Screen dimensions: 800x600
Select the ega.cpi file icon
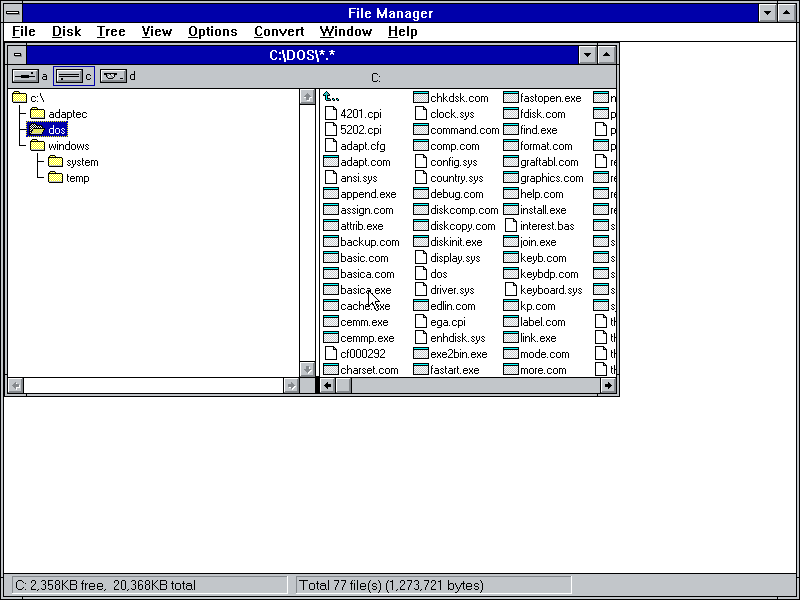421,321
